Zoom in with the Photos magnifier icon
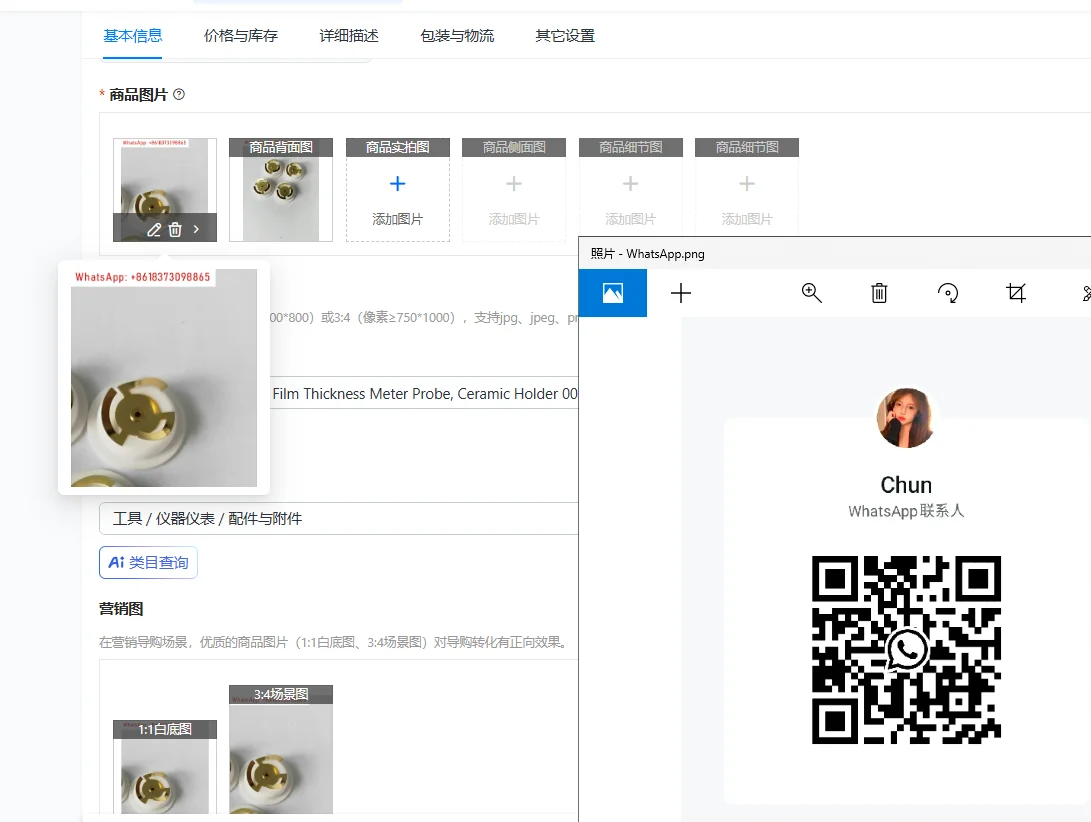 click(811, 293)
